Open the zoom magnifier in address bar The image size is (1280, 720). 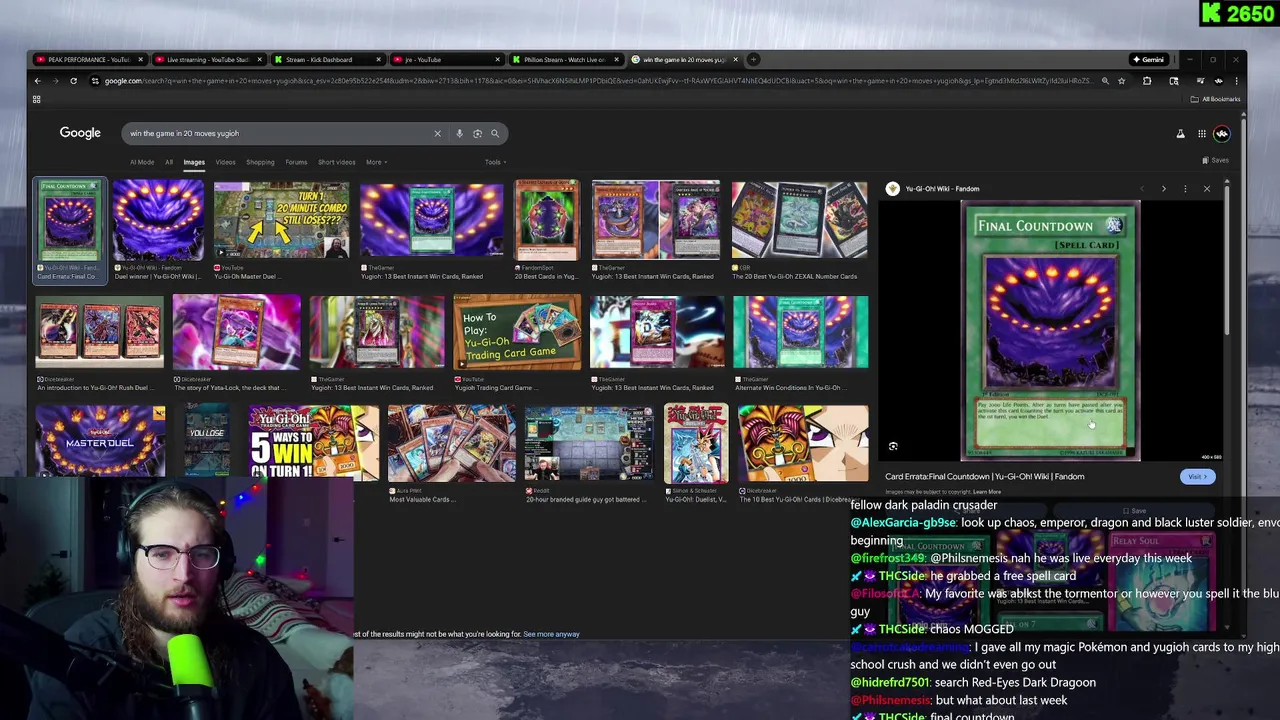tap(1105, 81)
